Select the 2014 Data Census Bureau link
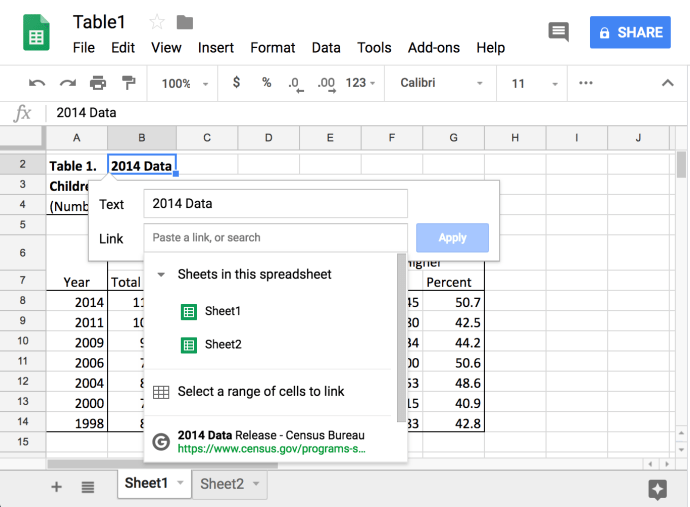This screenshot has height=507, width=690. coord(271,442)
